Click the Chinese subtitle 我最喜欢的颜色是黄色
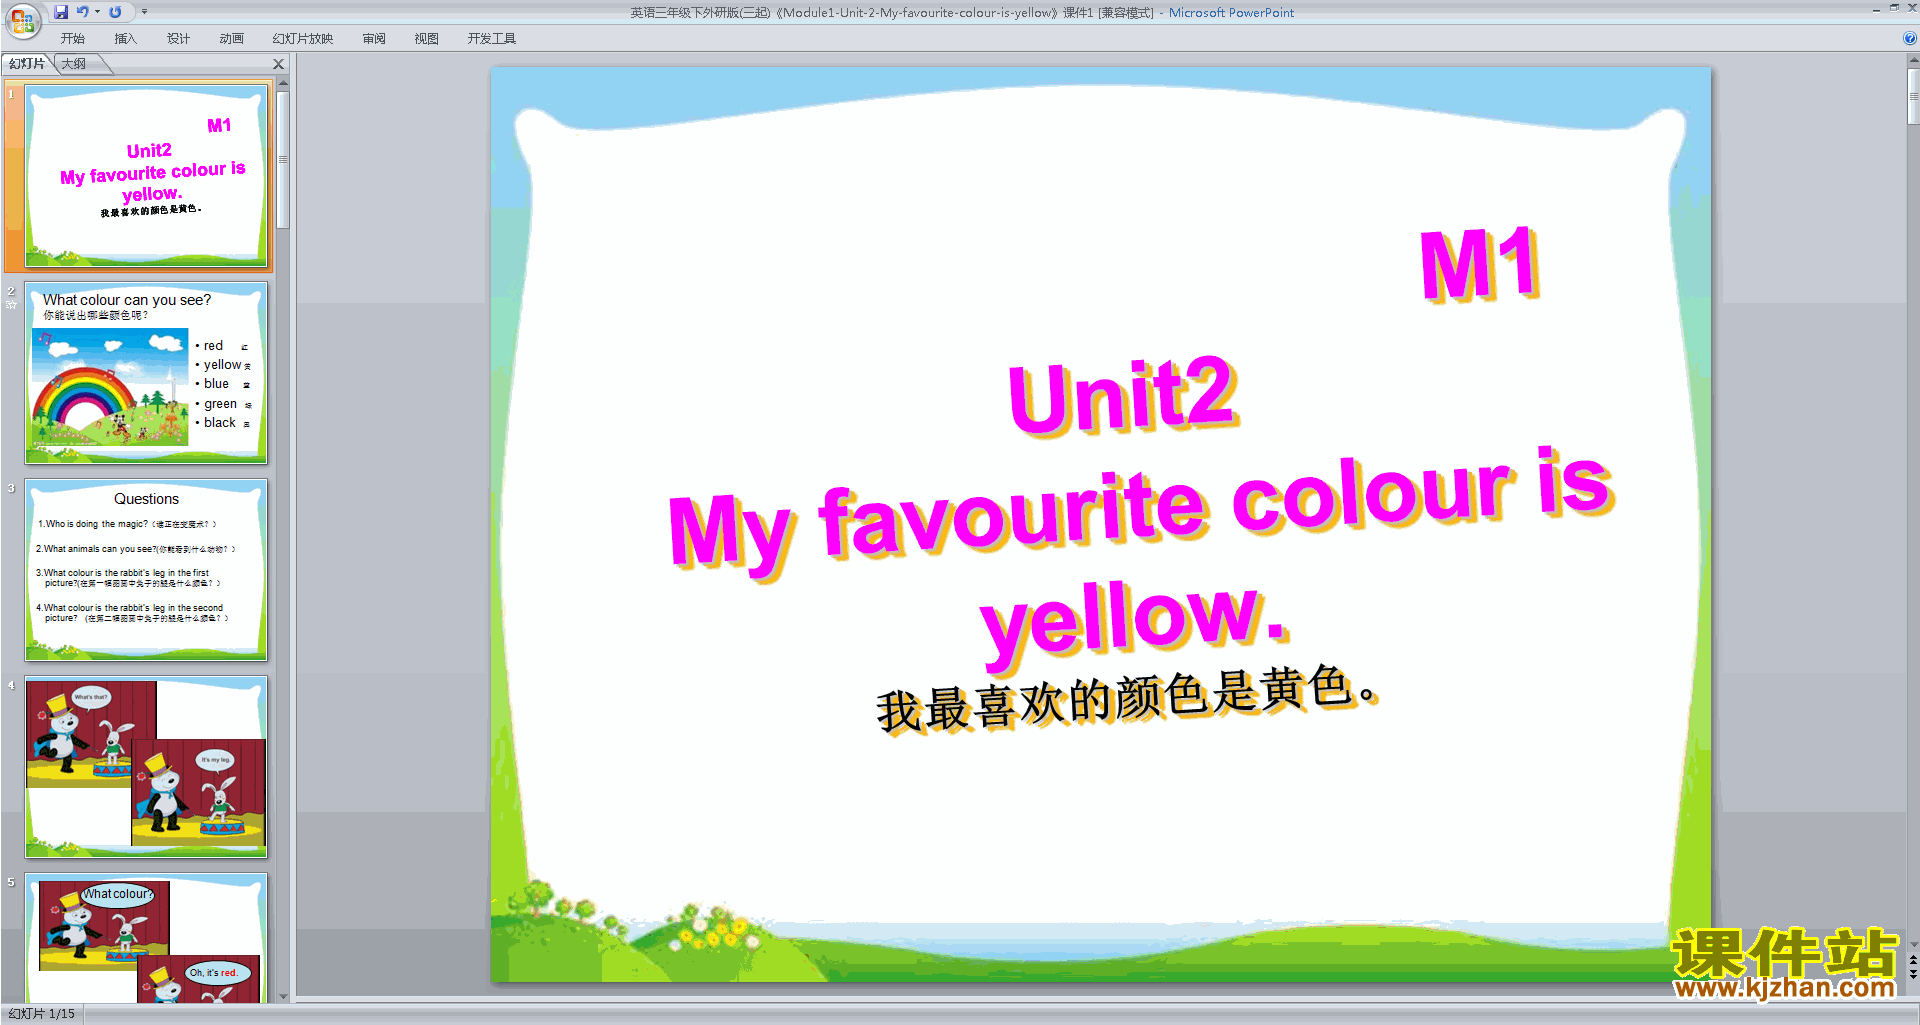1920x1025 pixels. [x=1127, y=698]
